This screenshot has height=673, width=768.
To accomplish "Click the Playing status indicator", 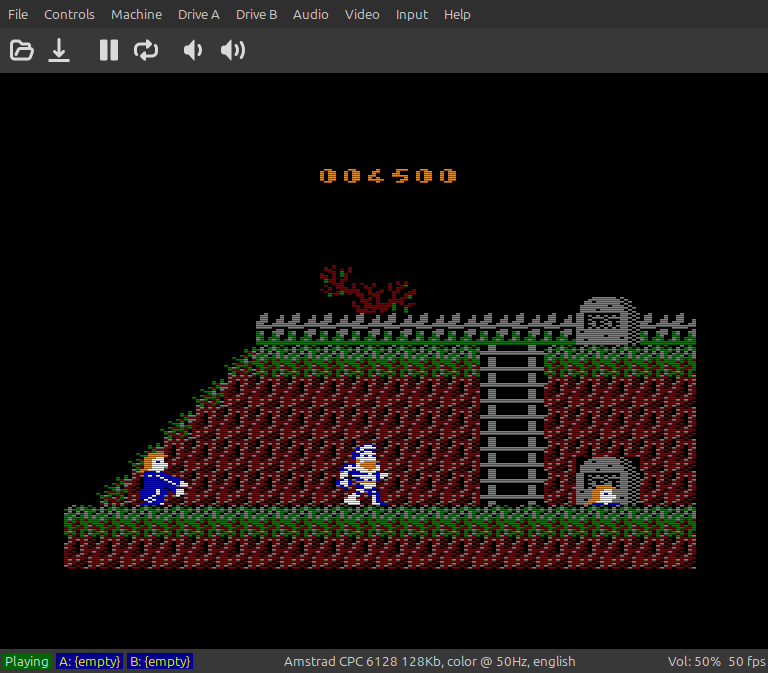I will (x=26, y=661).
